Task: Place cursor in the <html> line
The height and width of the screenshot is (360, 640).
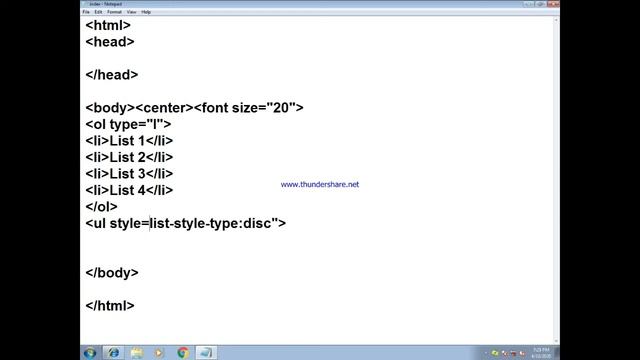Action: pyautogui.click(x=108, y=25)
